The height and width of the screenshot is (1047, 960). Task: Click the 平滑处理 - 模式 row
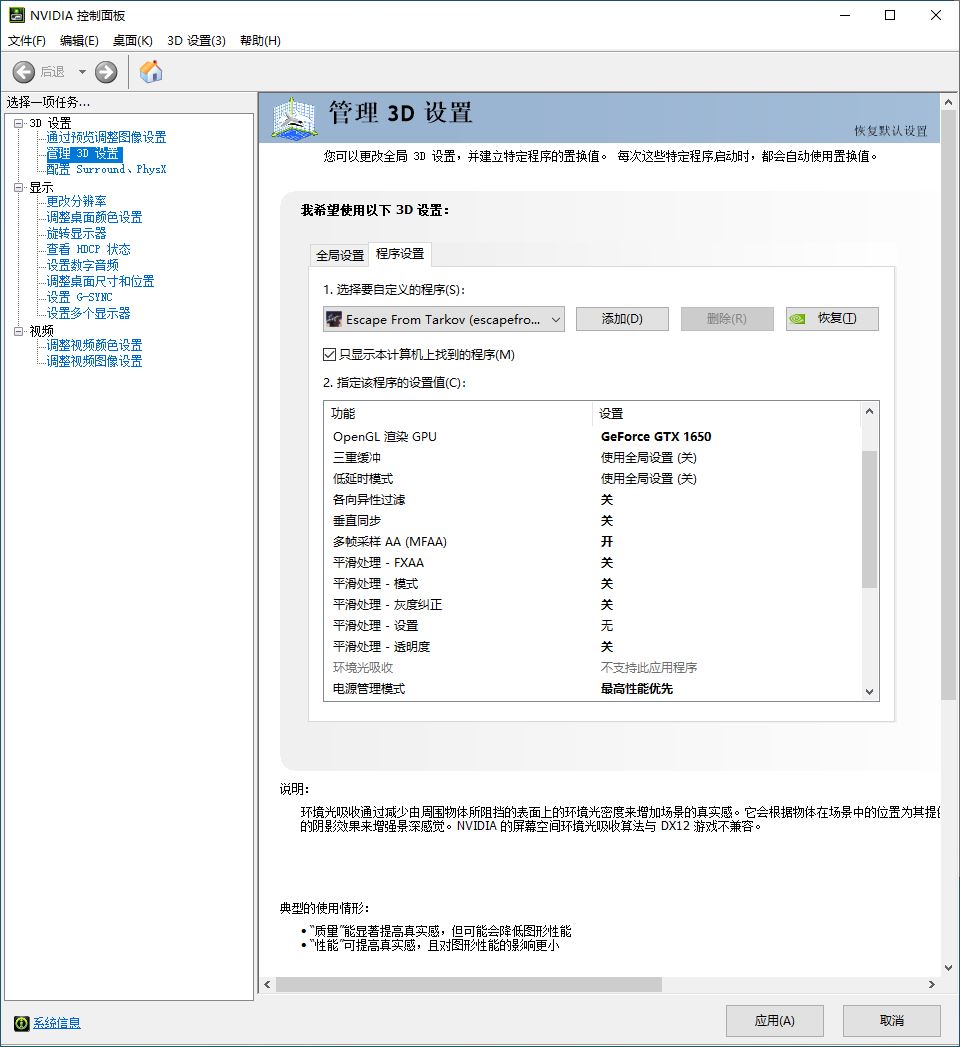[593, 584]
